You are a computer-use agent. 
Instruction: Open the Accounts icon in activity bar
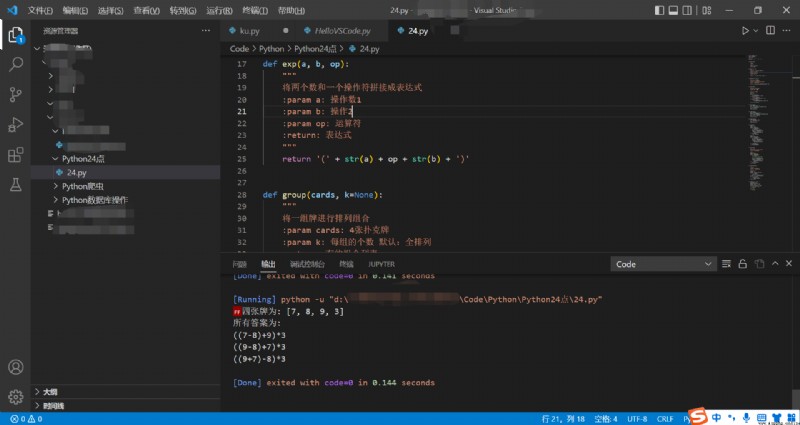16,367
